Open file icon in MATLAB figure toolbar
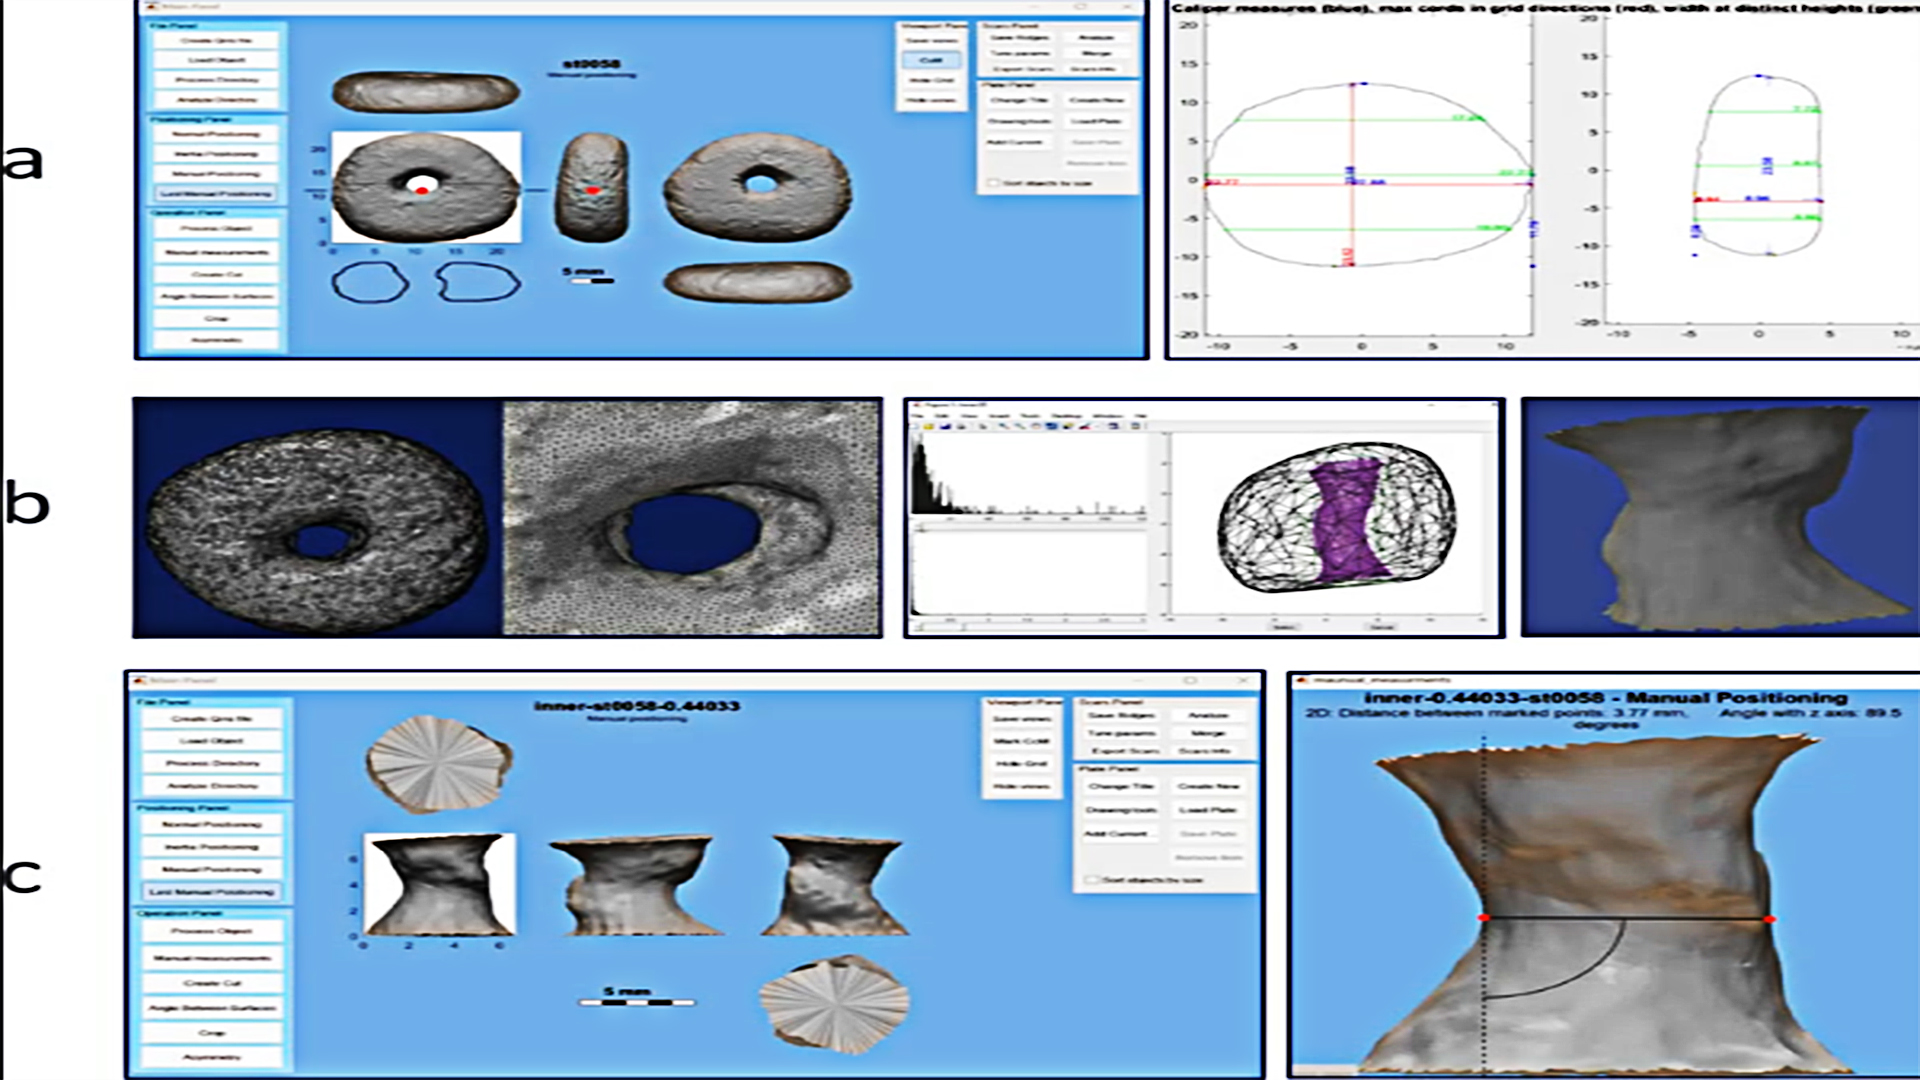The image size is (1920, 1080). pos(928,427)
